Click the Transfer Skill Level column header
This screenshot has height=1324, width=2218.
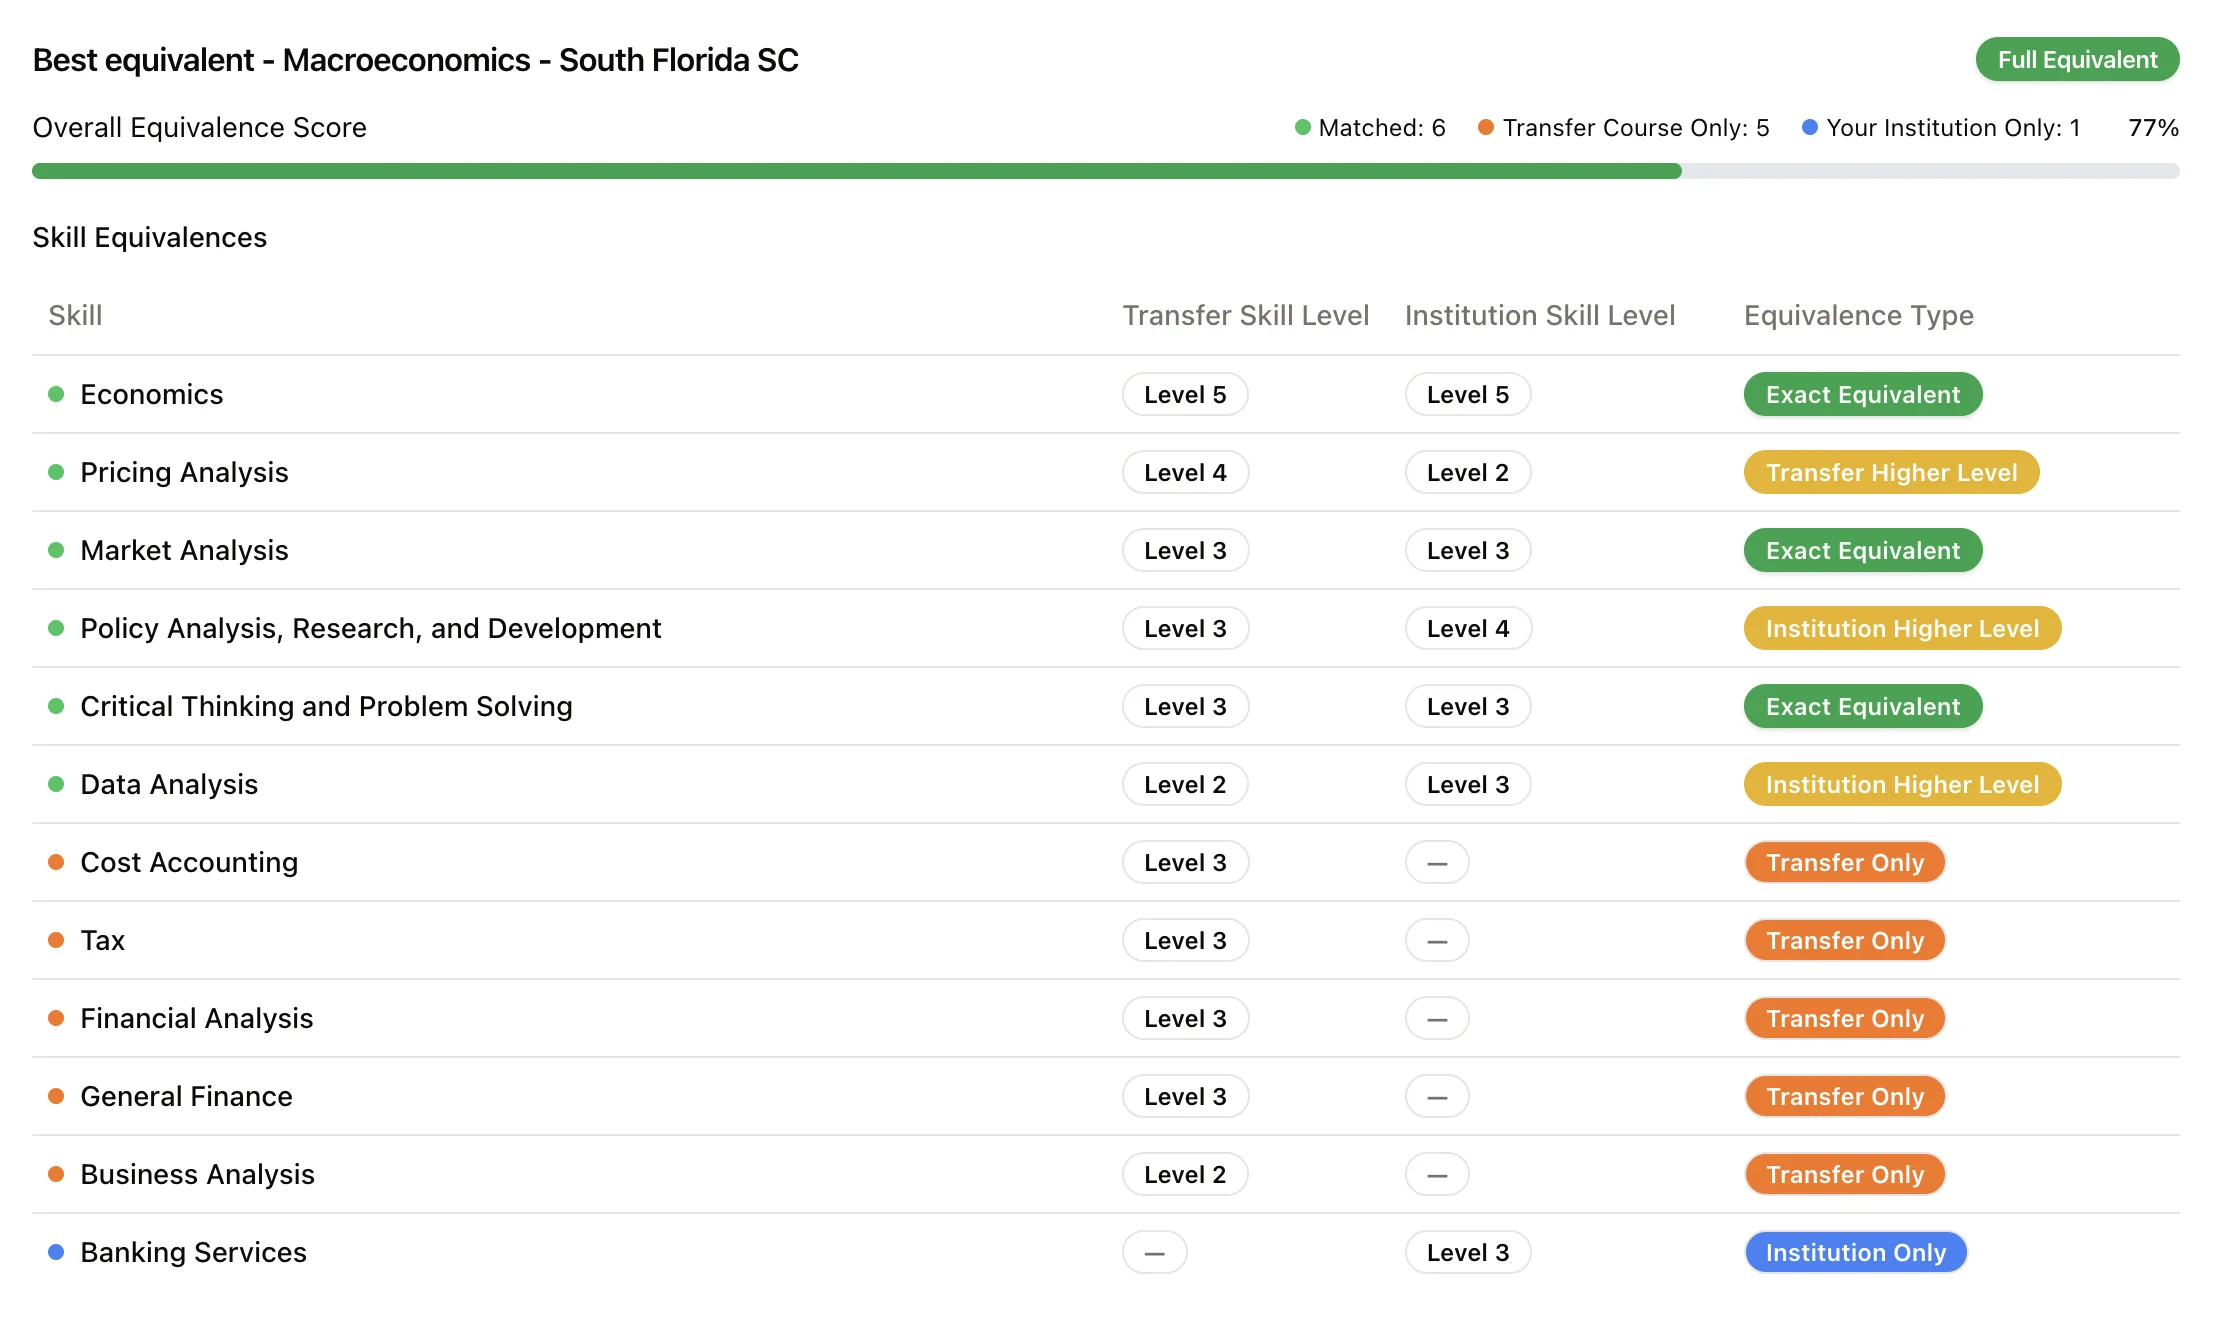click(1245, 316)
